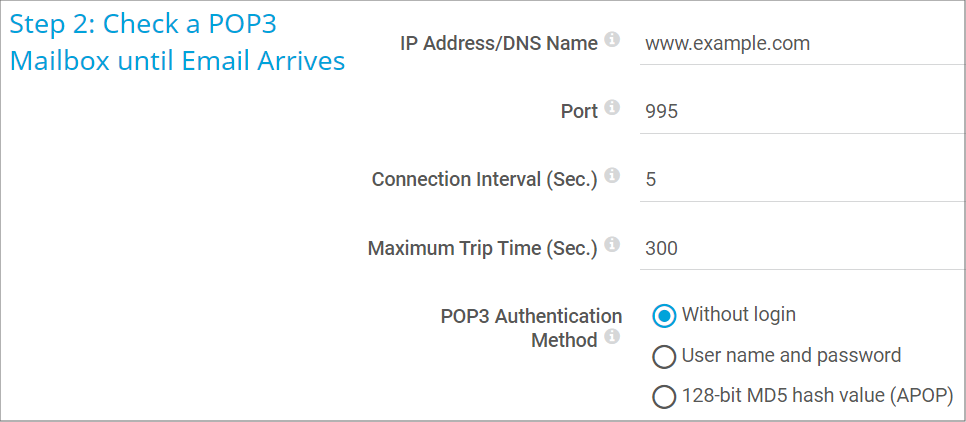Choose the User name and password radio circle
This screenshot has width=966, height=422.
tap(664, 357)
